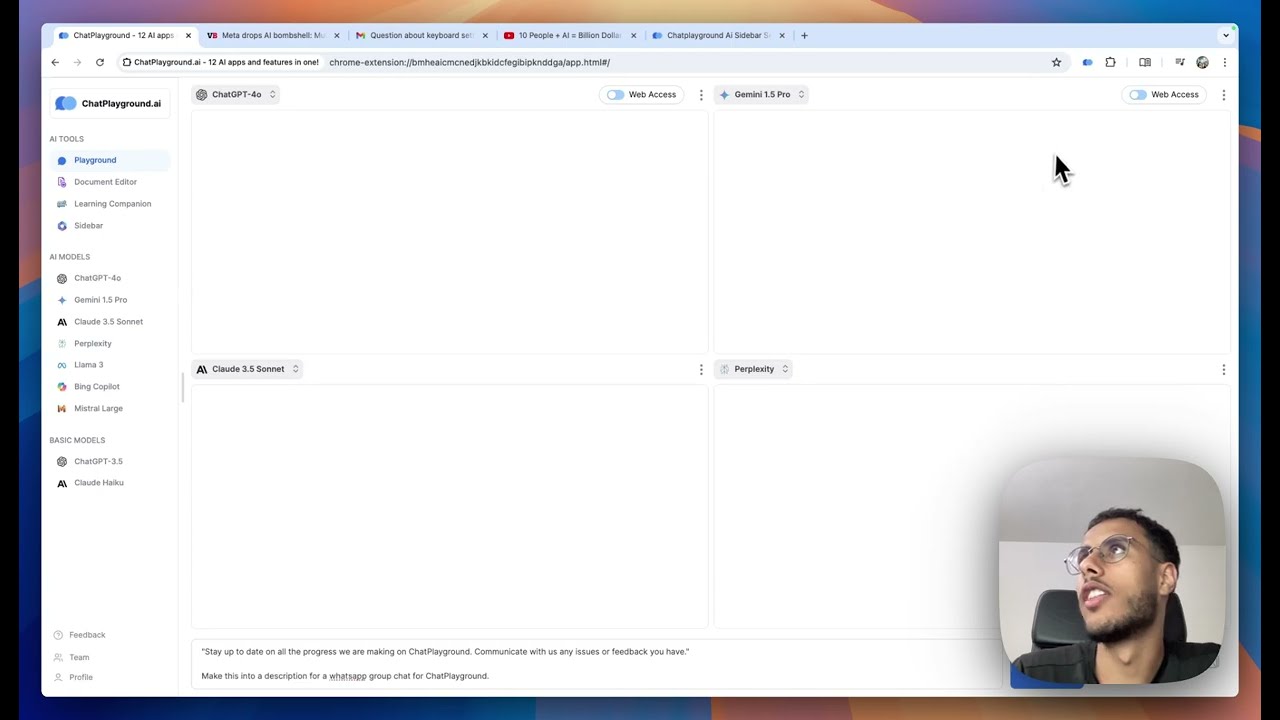Open Gemini 1.5 Pro panel three-dot options
This screenshot has height=720, width=1280.
(x=1224, y=95)
